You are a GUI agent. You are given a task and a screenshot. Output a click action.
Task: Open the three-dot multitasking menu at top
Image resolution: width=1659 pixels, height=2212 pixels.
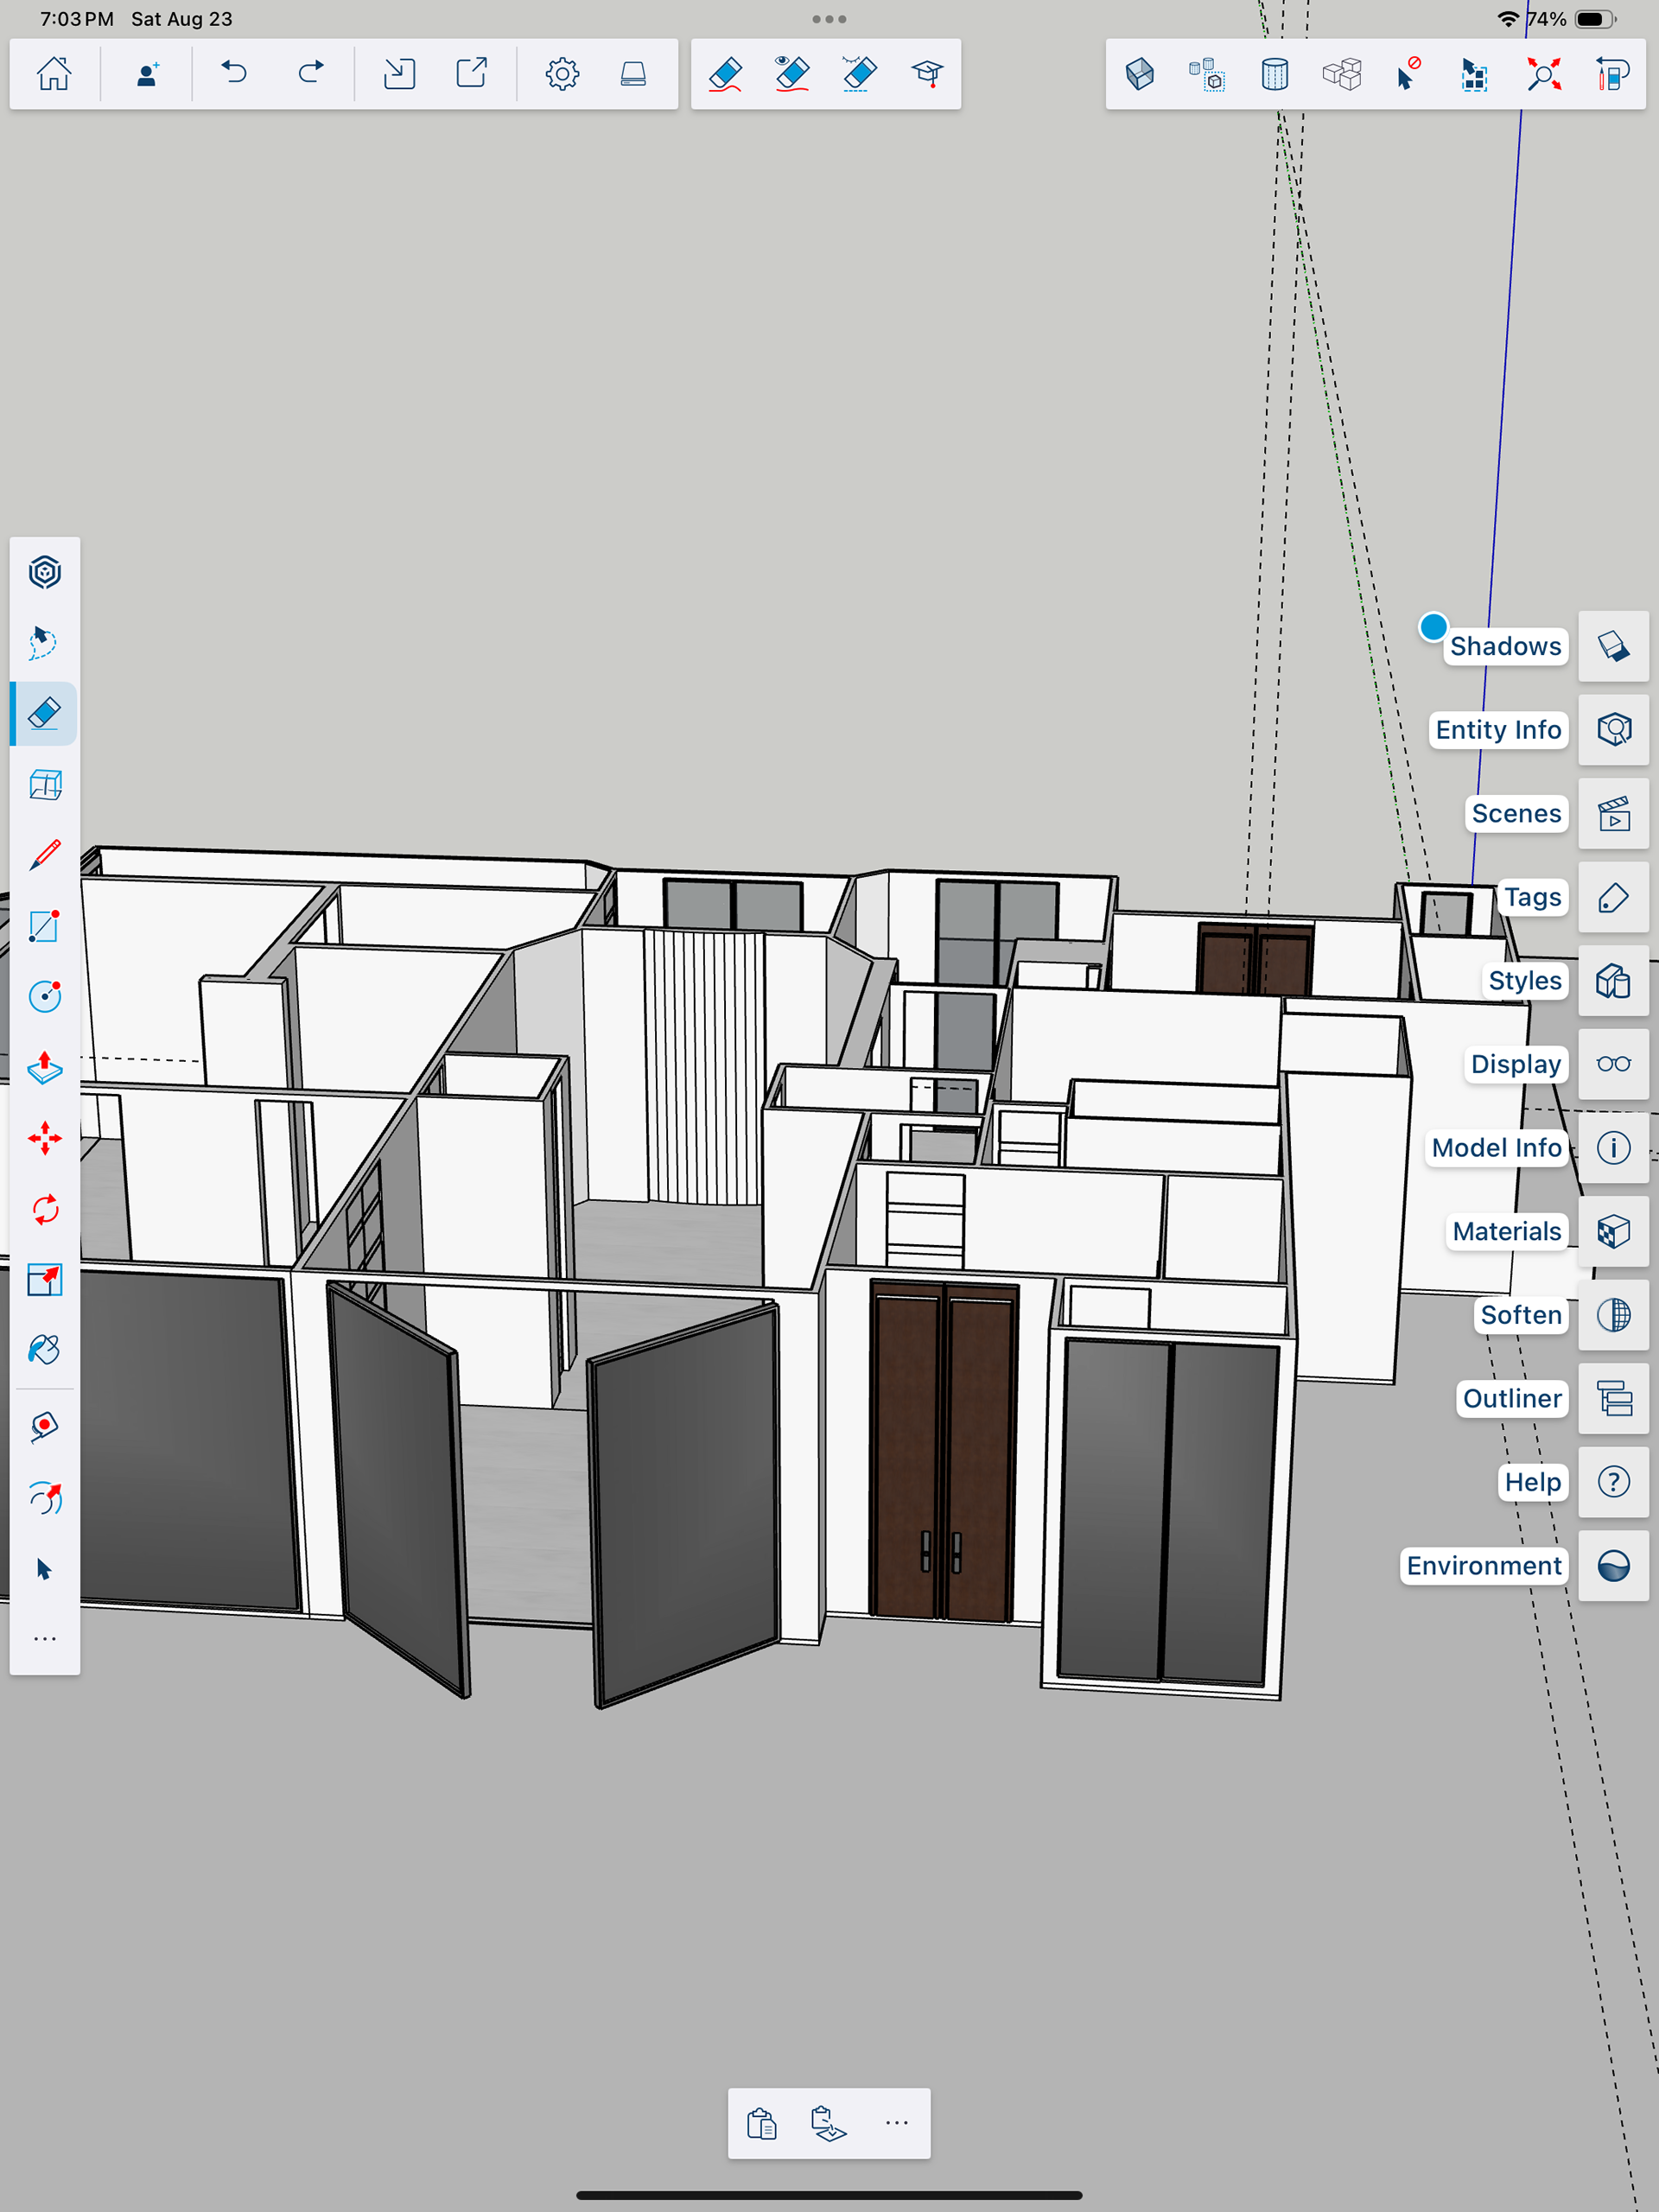pos(829,19)
